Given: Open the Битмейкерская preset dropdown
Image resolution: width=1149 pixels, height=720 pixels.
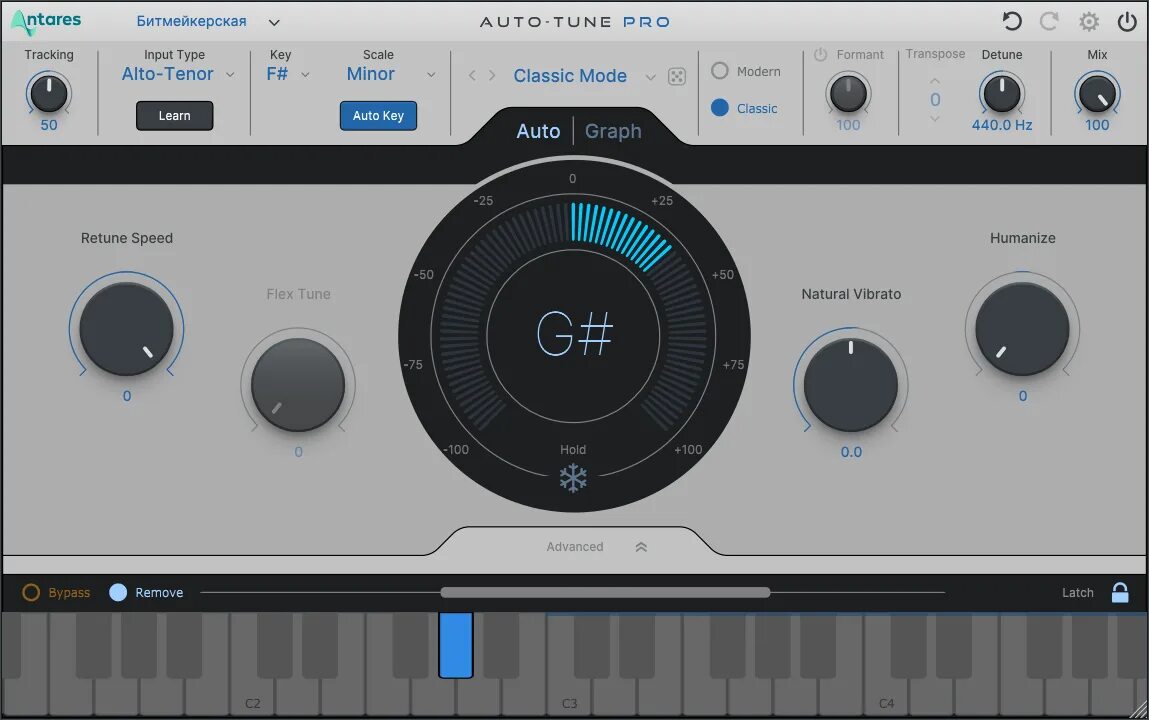Looking at the screenshot, I should (x=208, y=21).
